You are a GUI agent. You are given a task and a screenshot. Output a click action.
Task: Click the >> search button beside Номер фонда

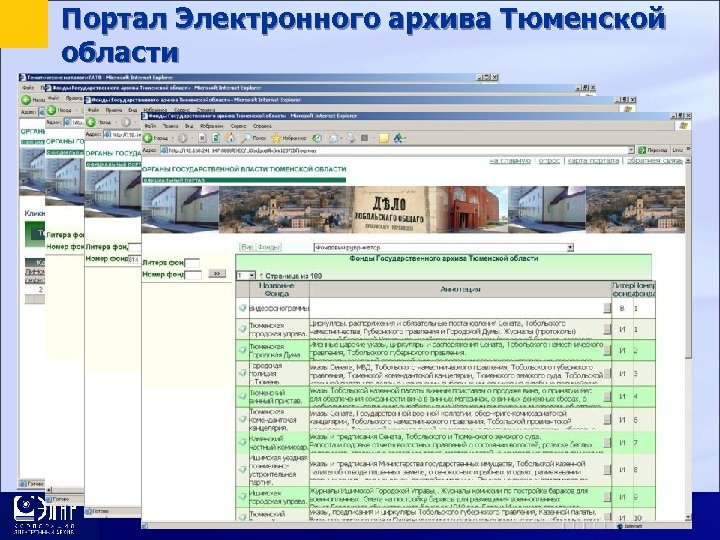pos(217,273)
